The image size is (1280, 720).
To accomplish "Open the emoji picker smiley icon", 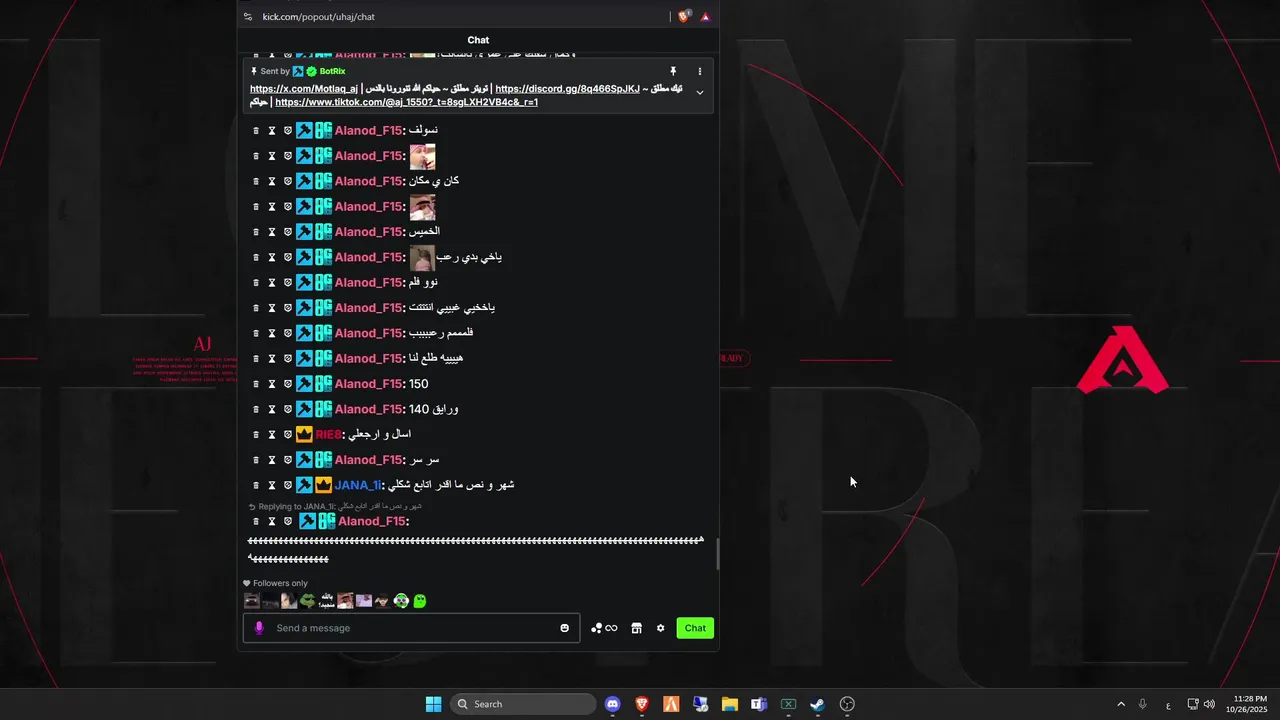I will (564, 628).
